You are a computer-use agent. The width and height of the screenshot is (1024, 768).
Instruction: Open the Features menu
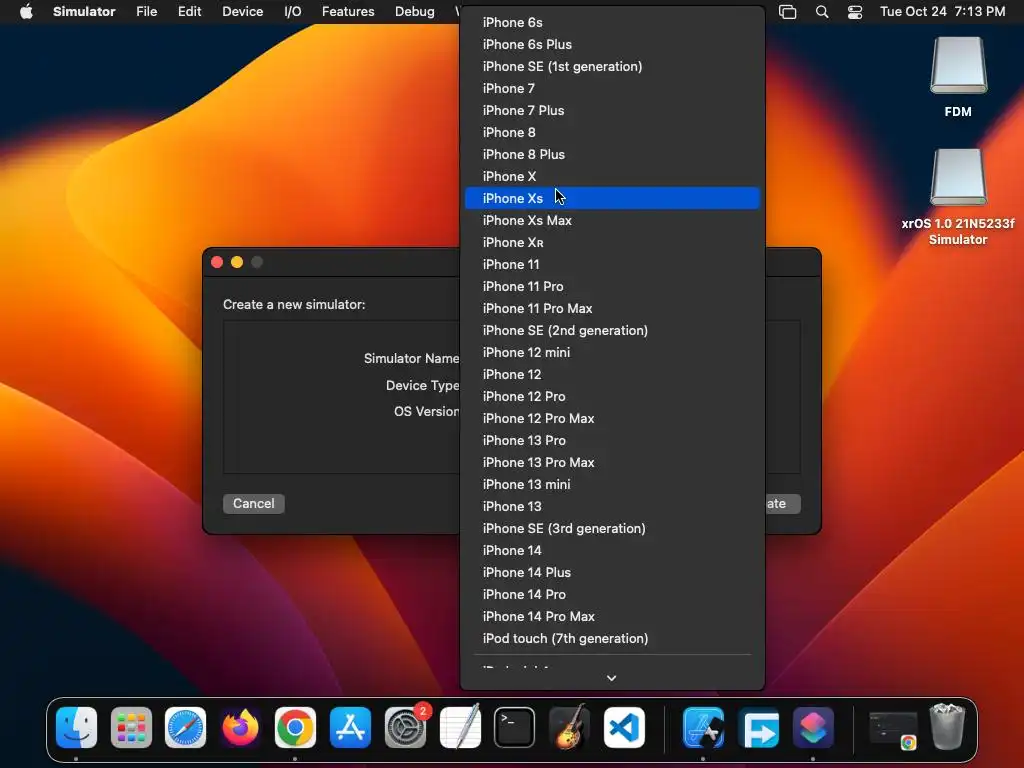tap(348, 12)
